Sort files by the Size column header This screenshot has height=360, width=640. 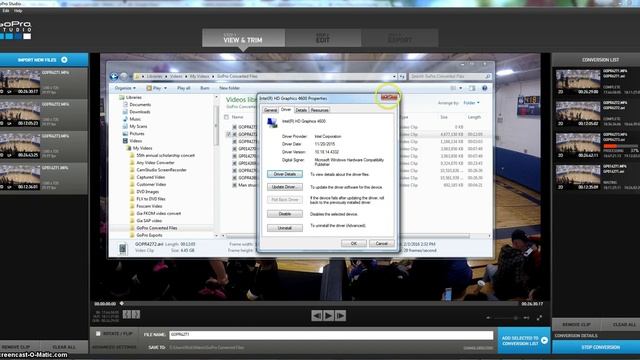click(x=444, y=117)
